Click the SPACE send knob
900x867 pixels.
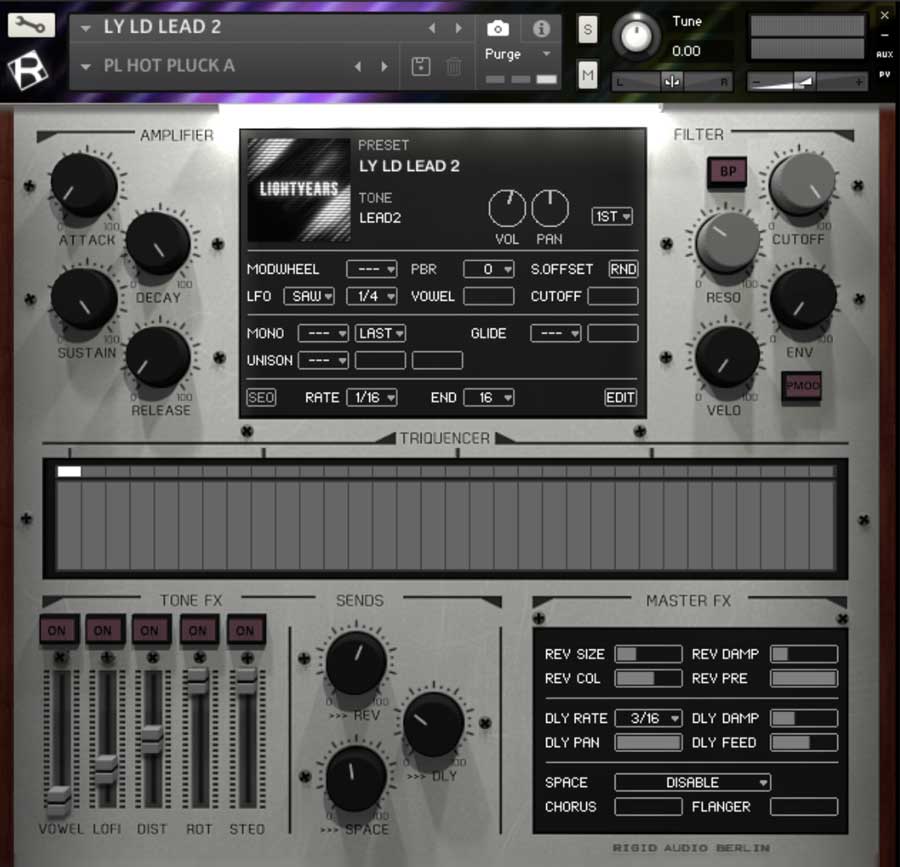point(356,779)
